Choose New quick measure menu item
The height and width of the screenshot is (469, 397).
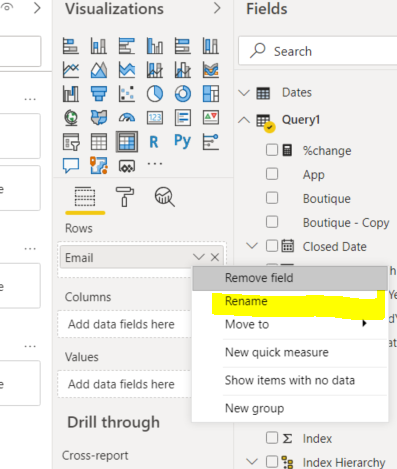(x=290, y=352)
